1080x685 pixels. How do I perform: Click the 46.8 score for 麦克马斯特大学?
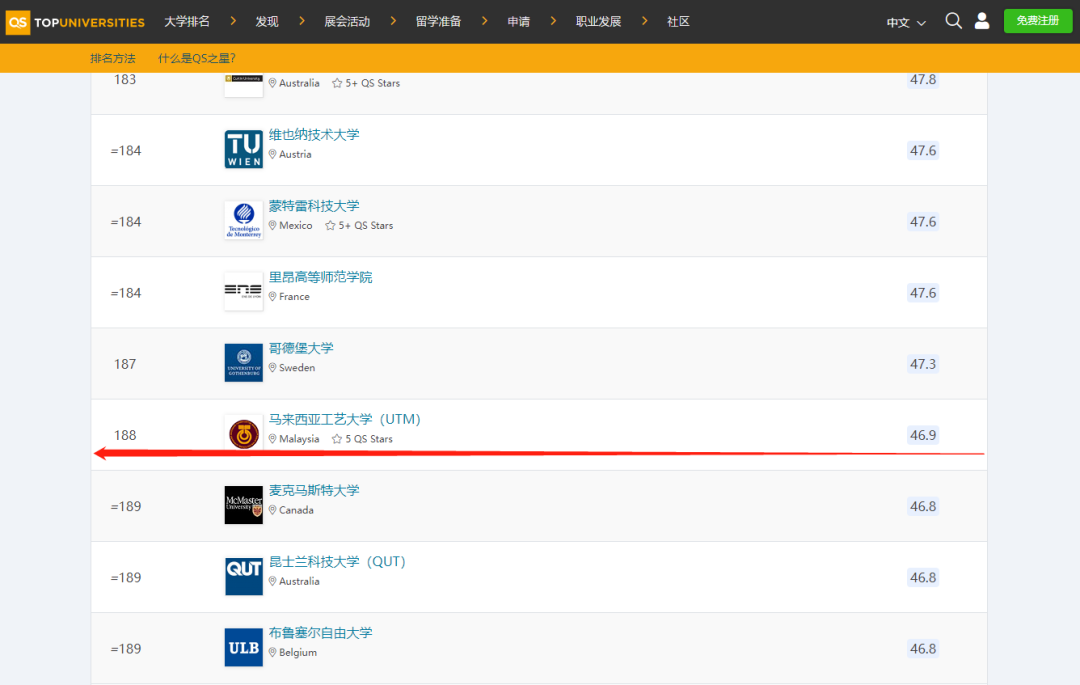click(923, 507)
